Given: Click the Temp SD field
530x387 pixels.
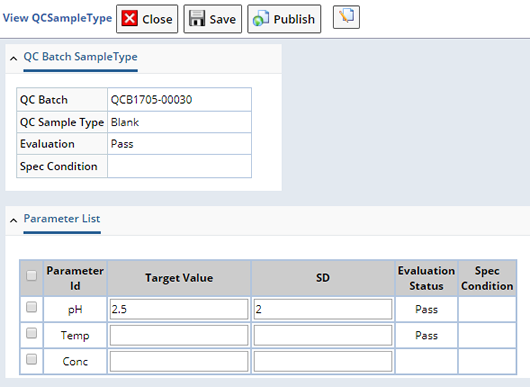Looking at the screenshot, I should pos(323,335).
